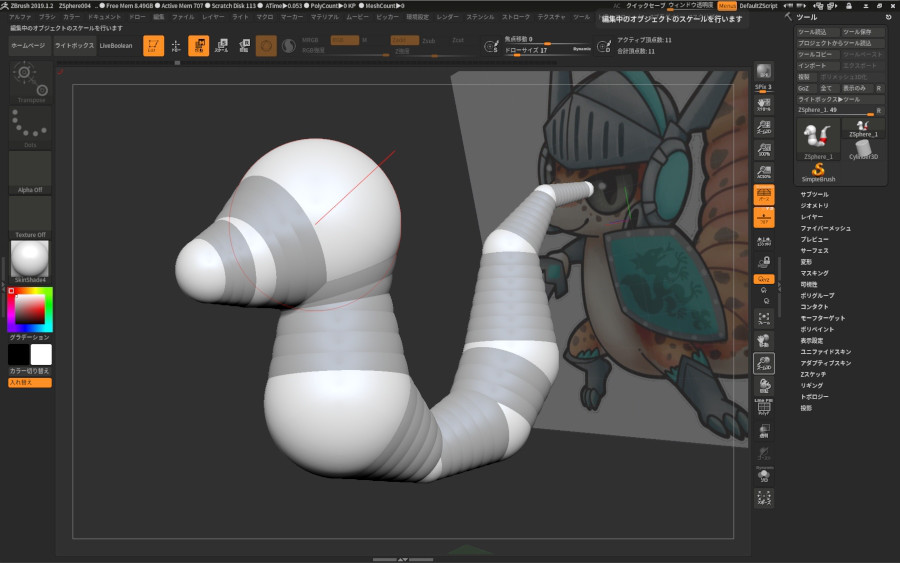Activate the Edit mode button
900x563 pixels.
coord(153,46)
